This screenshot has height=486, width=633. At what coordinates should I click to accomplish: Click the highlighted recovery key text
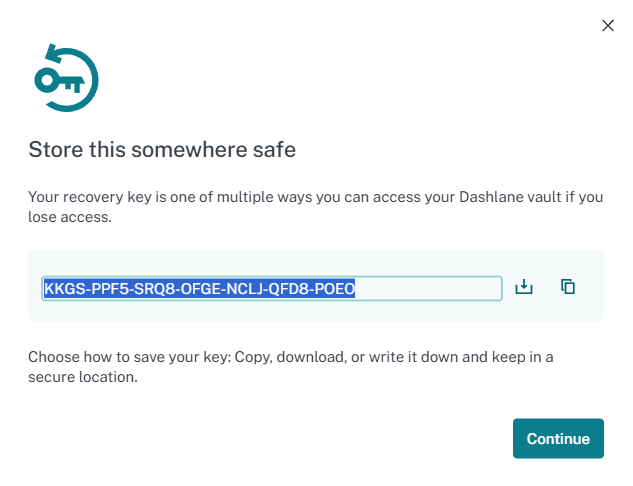199,289
